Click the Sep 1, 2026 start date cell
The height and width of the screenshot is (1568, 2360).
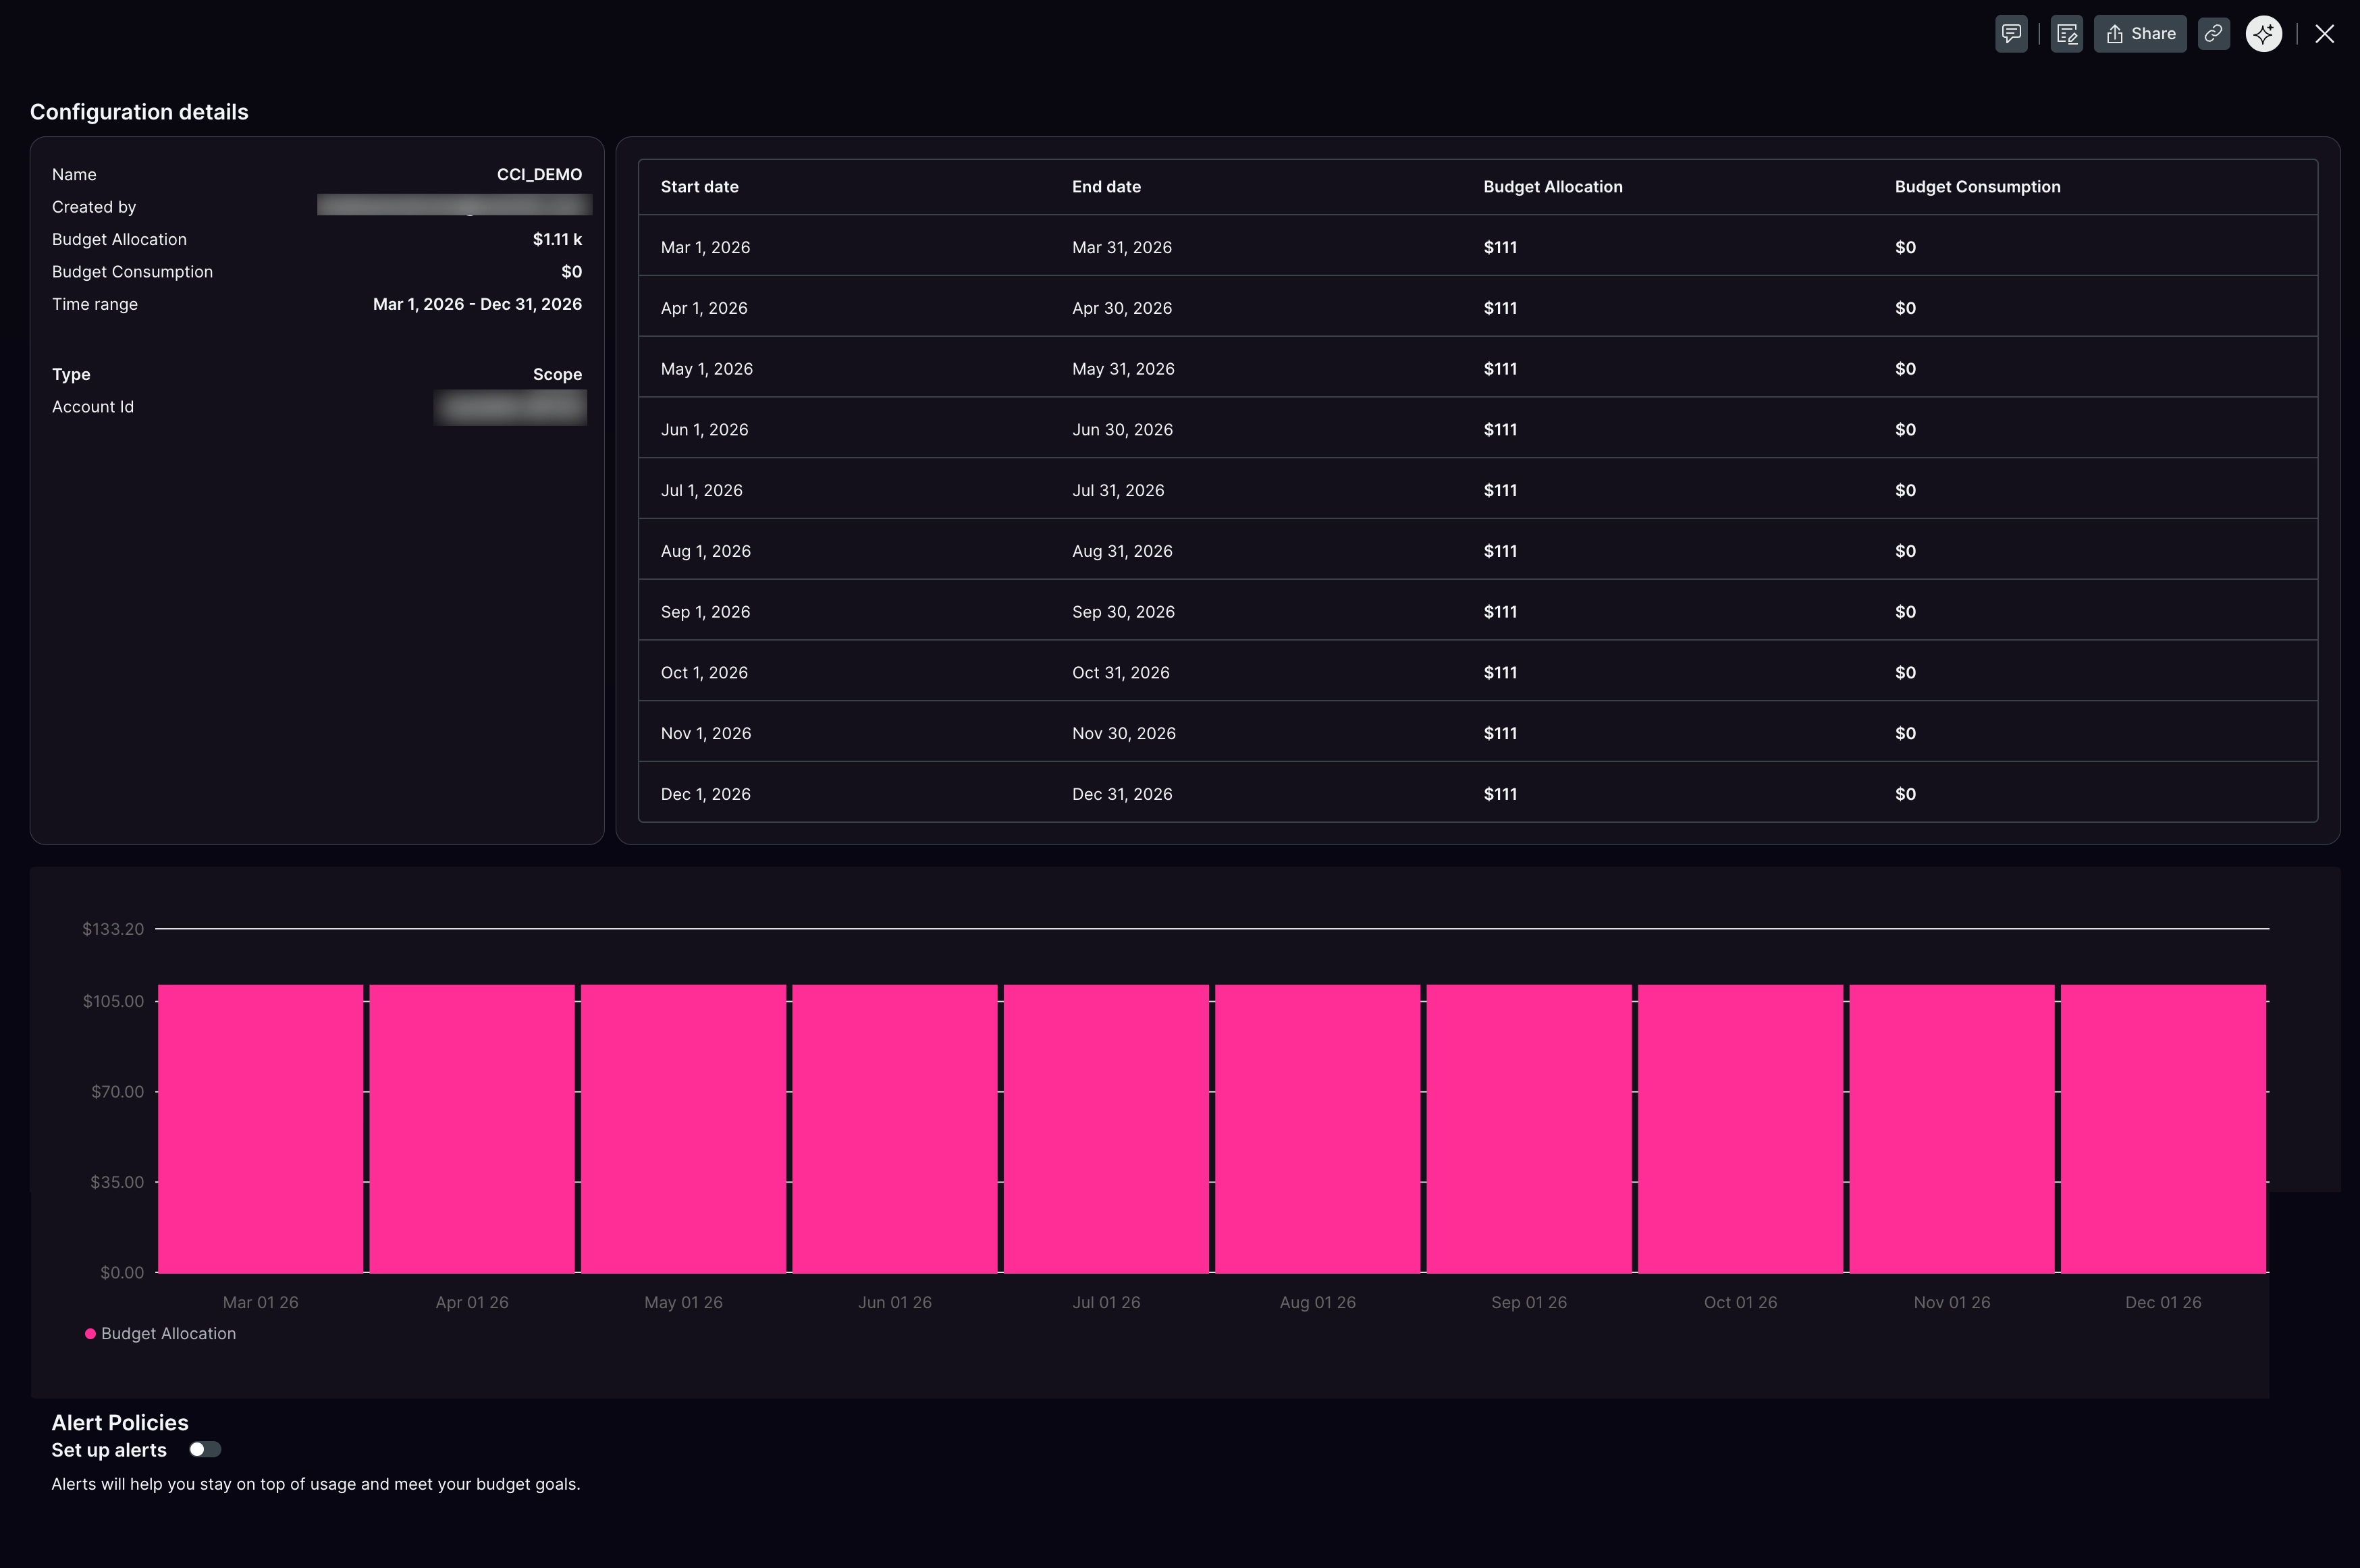point(705,612)
